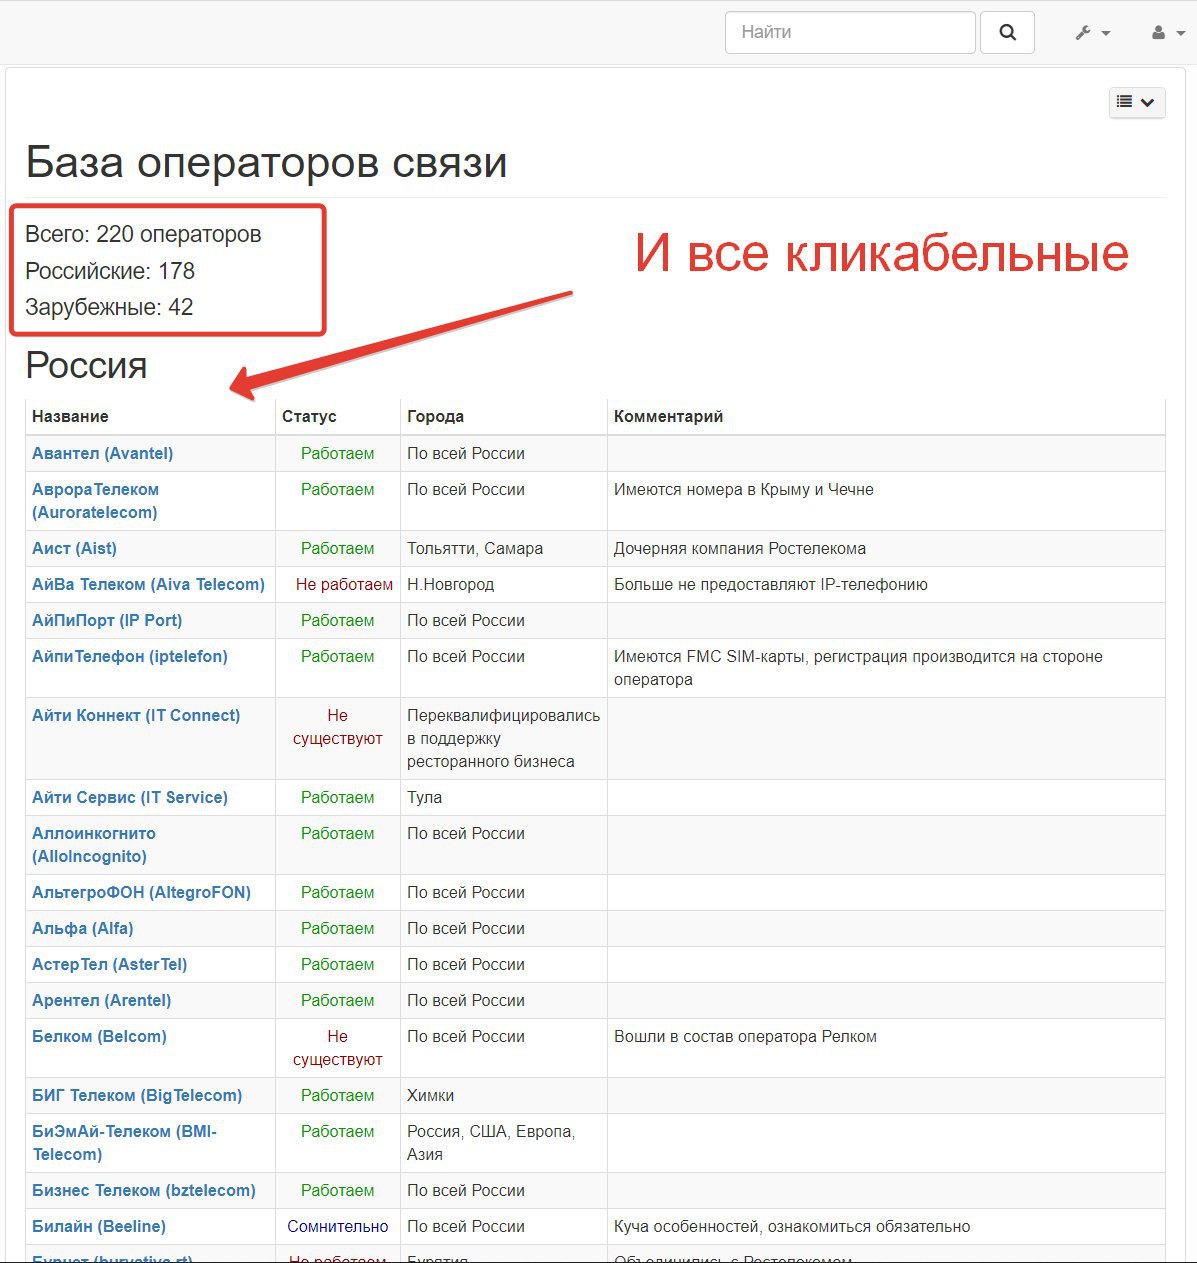Open the wrench tools dropdown
Screen dimensions: 1197x1263
(1093, 33)
